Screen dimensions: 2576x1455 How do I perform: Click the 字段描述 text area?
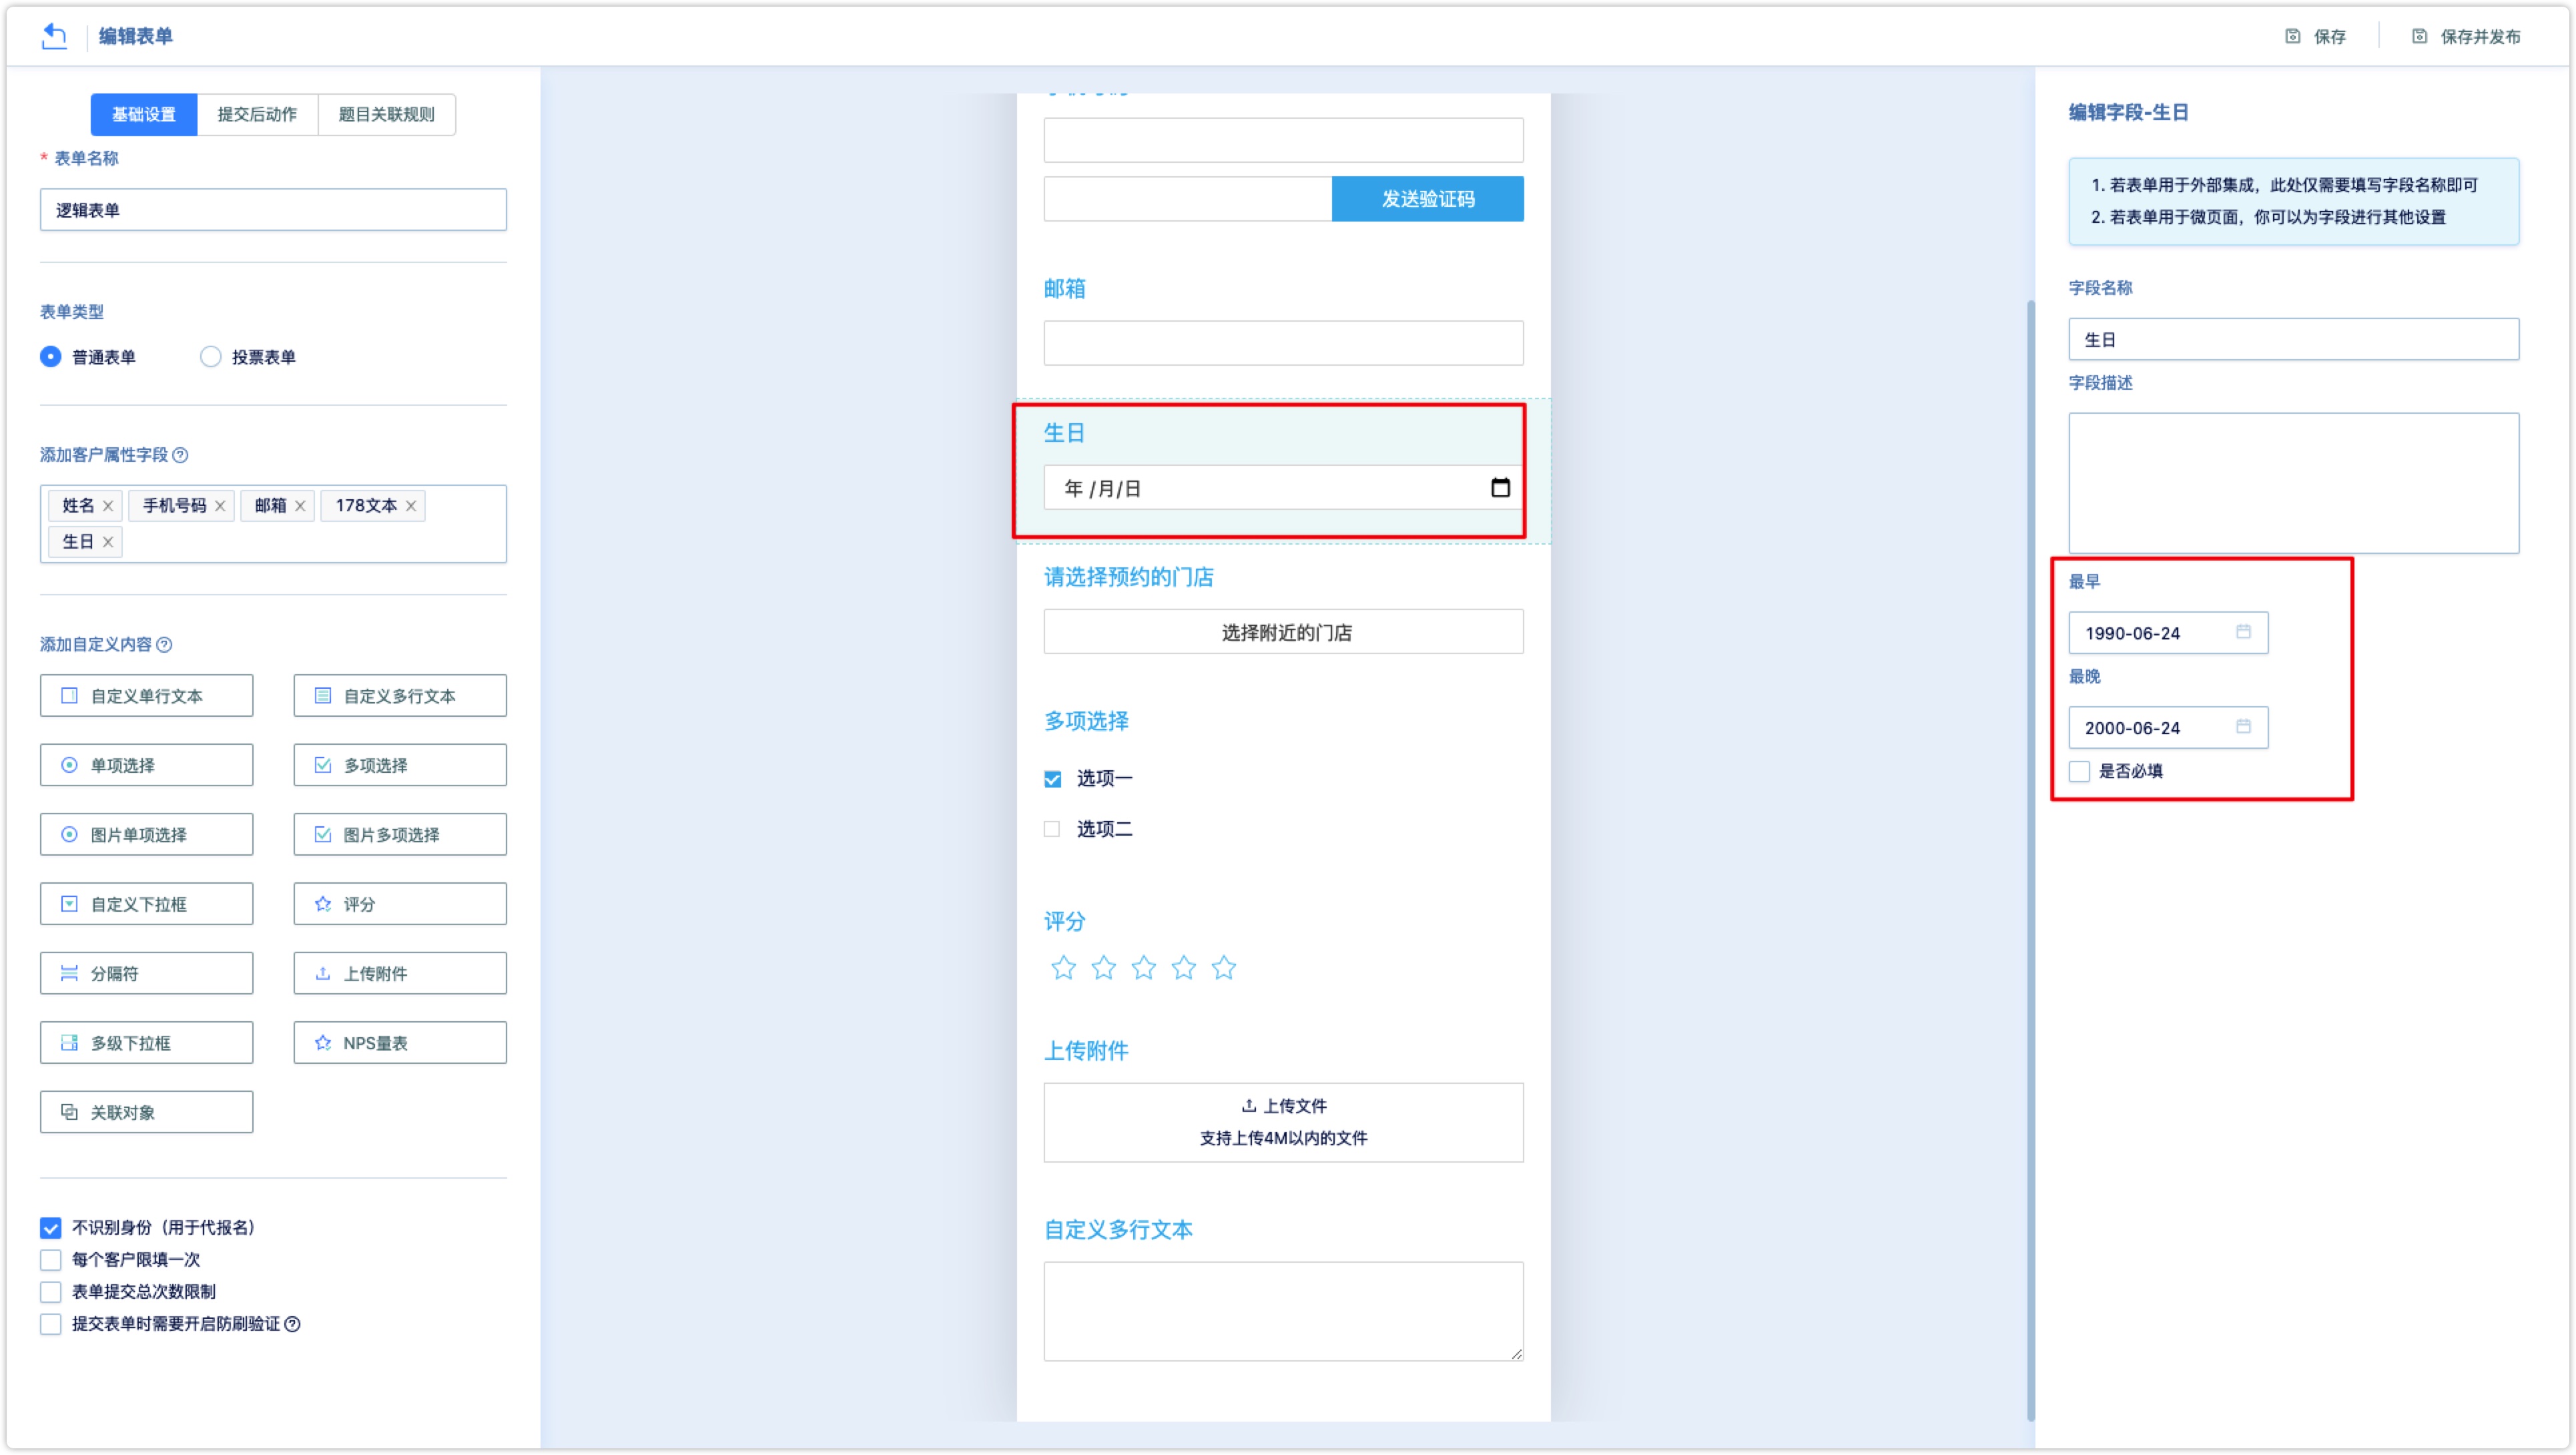[x=2293, y=483]
